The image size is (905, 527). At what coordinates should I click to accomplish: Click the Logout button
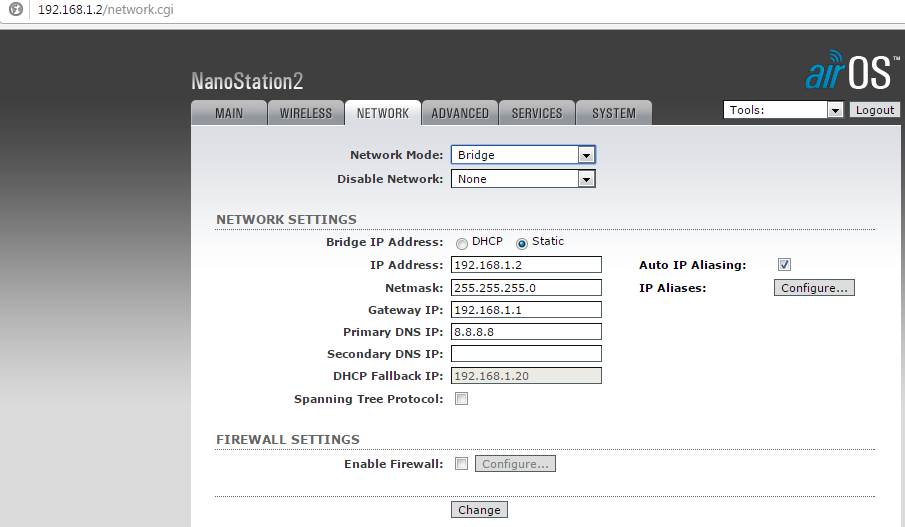click(x=874, y=110)
